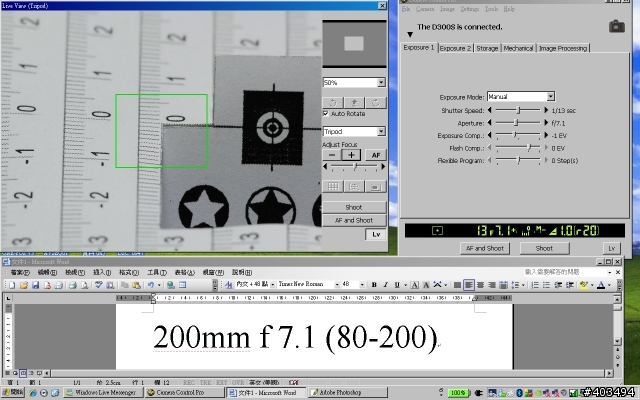The width and height of the screenshot is (640, 400).
Task: Open the Exposure Mode Manual dropdown
Action: 550,96
